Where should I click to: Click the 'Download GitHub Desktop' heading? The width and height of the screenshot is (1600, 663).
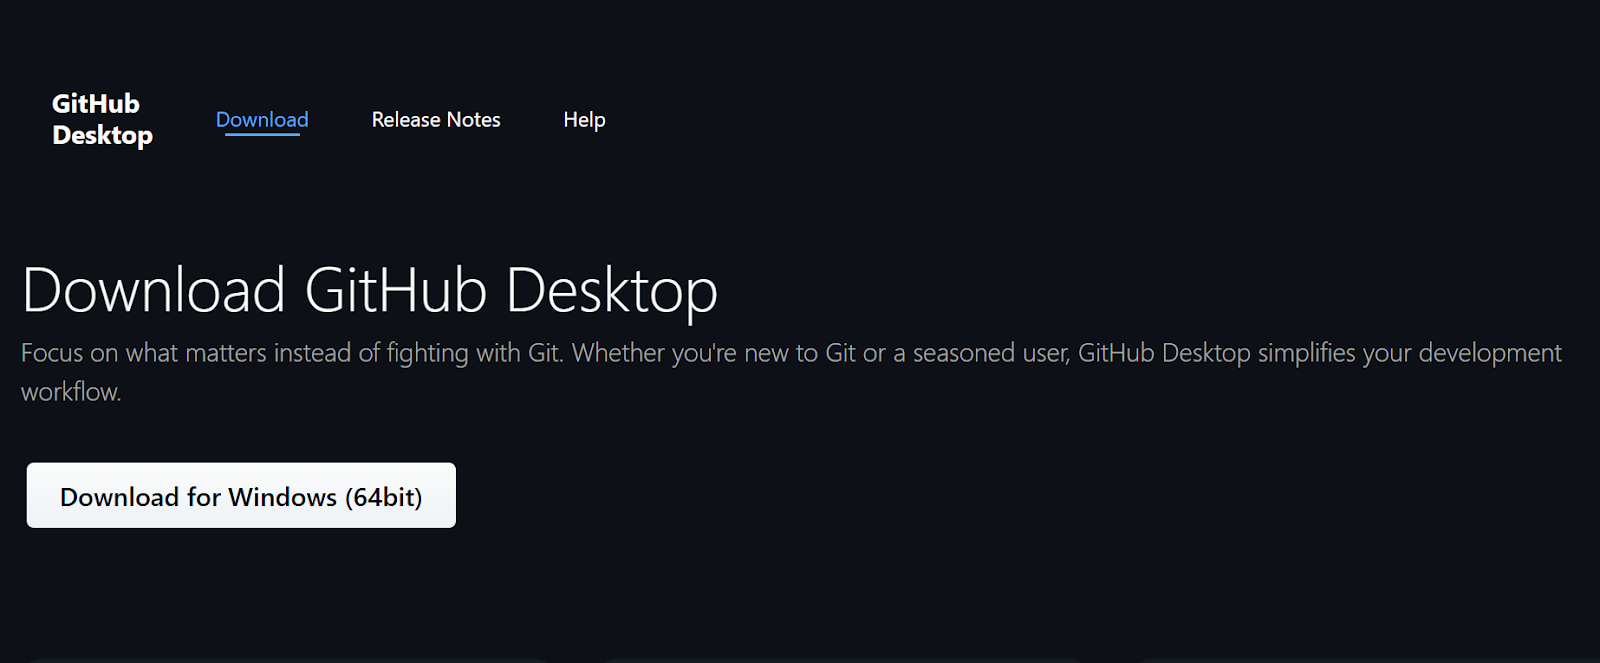(370, 291)
